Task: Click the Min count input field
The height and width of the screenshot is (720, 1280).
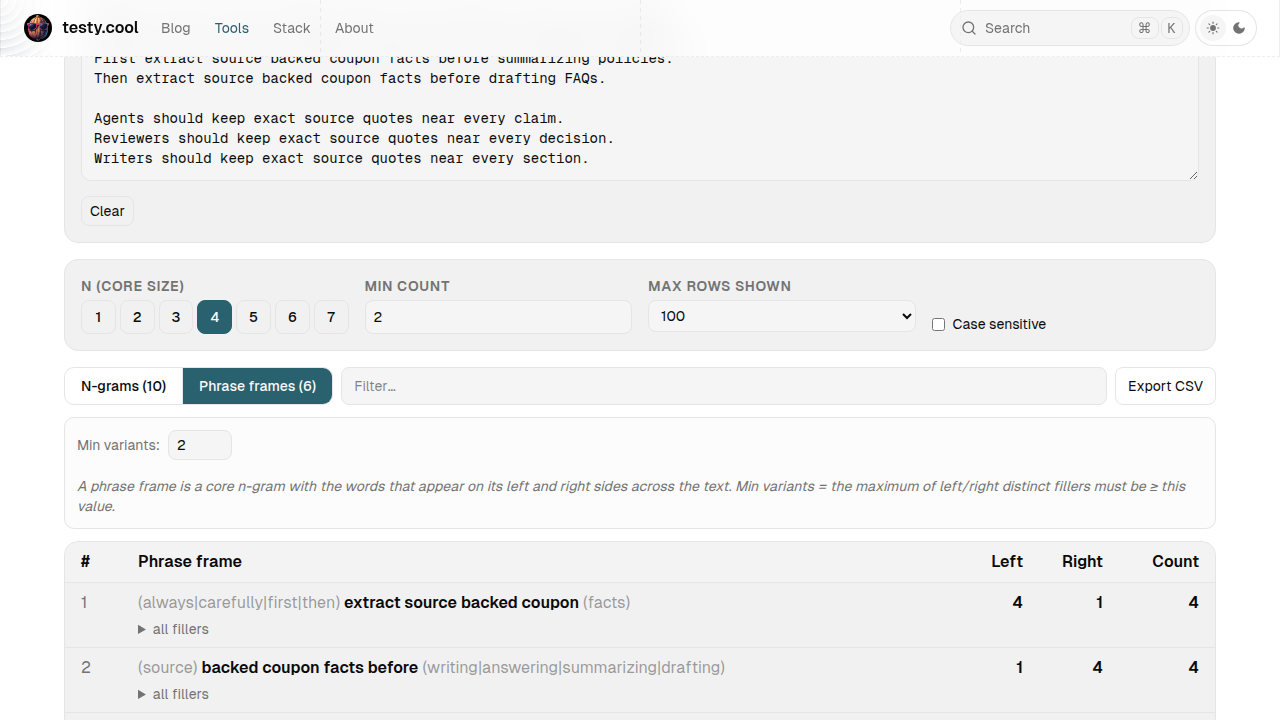Action: pos(498,317)
